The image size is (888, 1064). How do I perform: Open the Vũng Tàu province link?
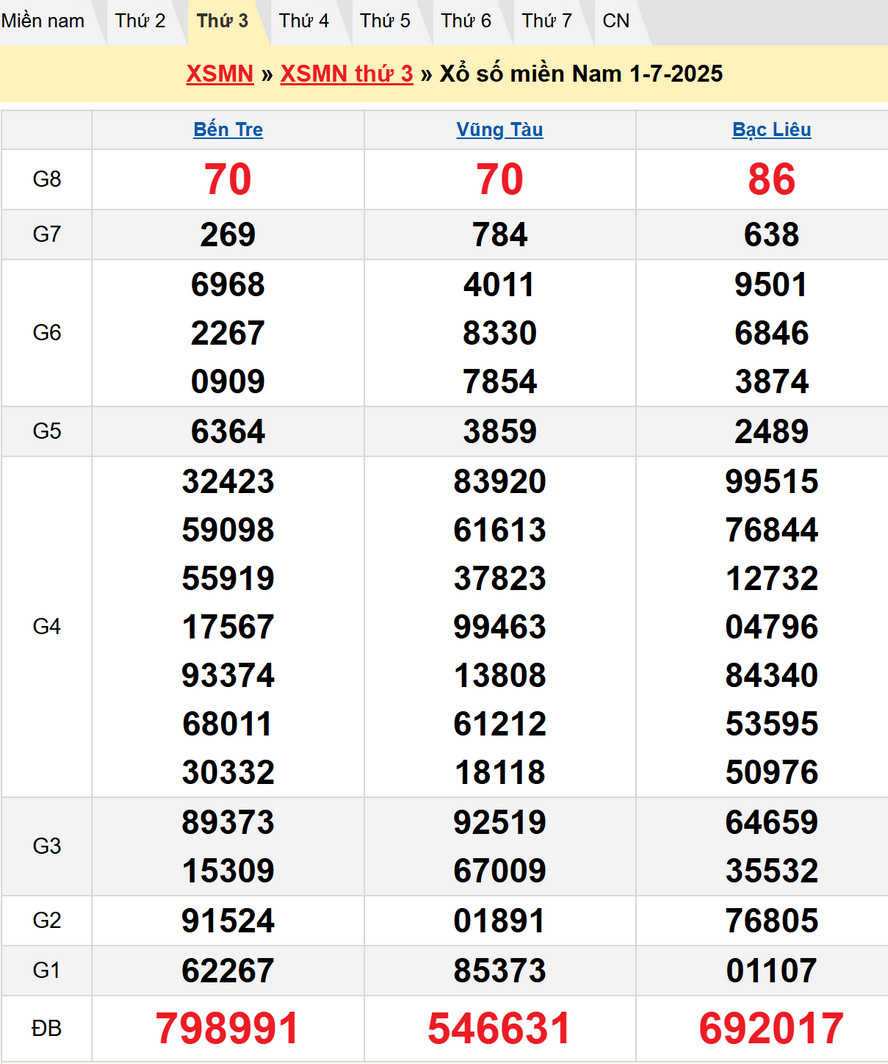(x=500, y=130)
